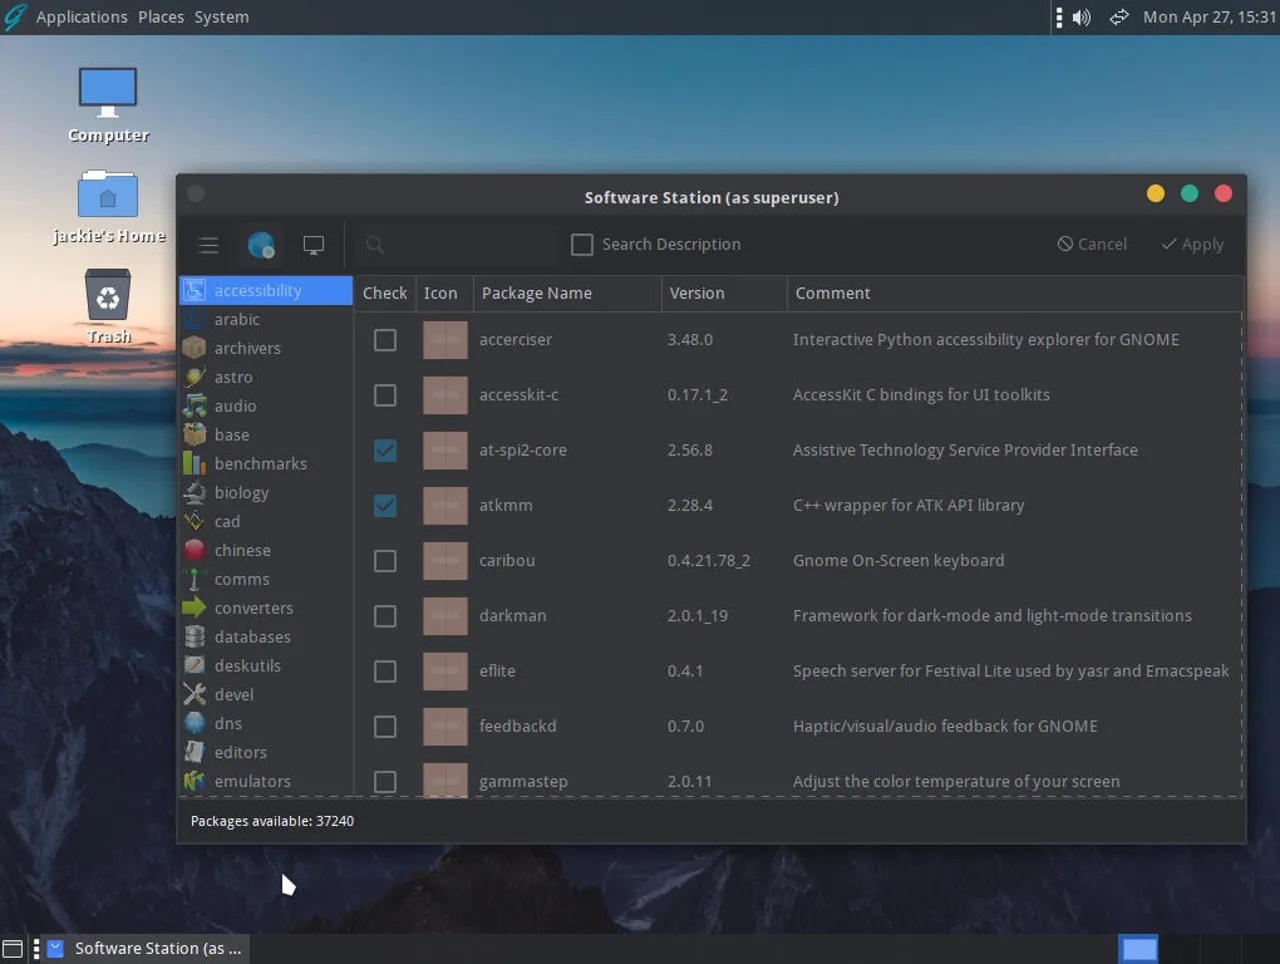Click the gammastep package name
The width and height of the screenshot is (1280, 964).
click(523, 782)
